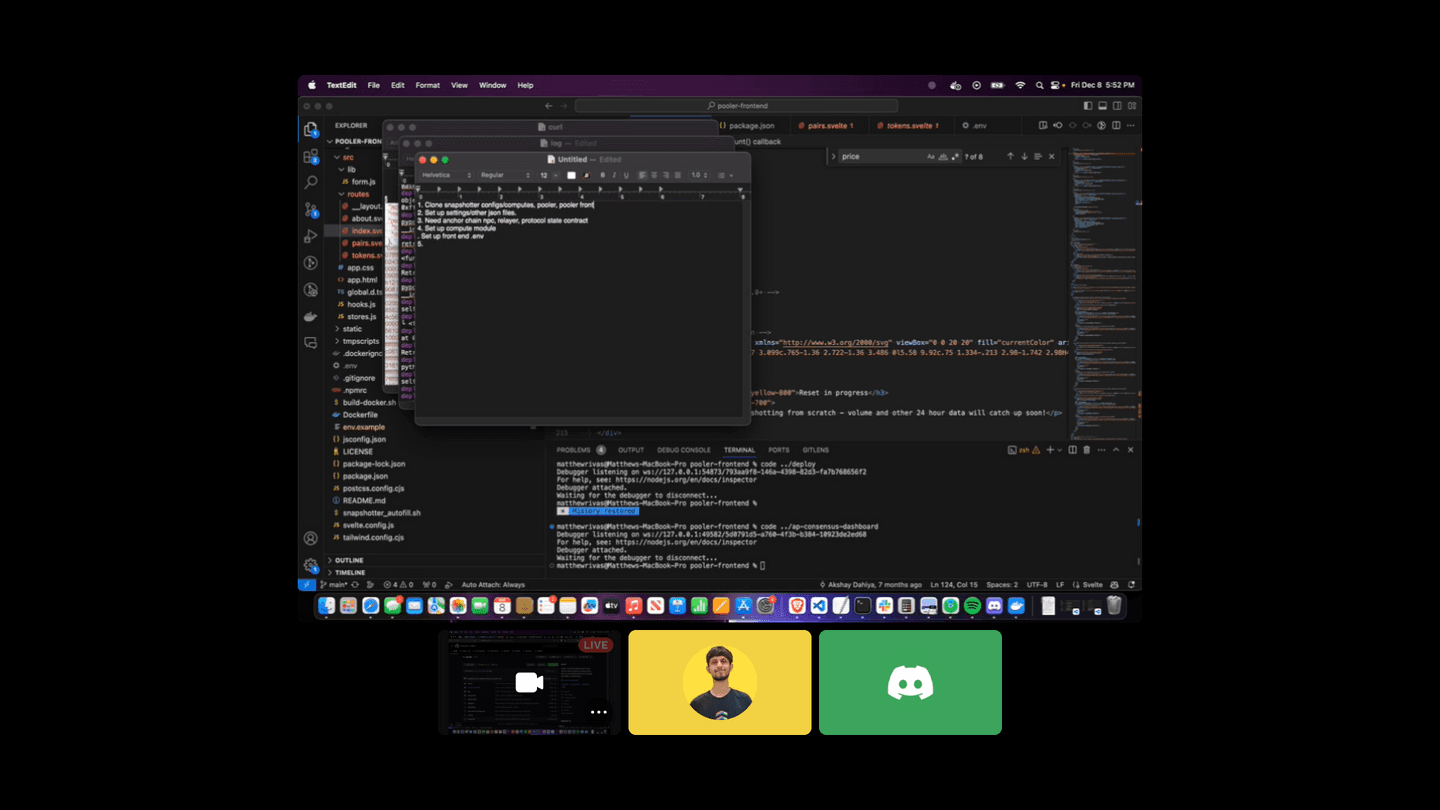Screen dimensions: 1440x810
Task: Open the editor More Actions menu
Action: click(1132, 126)
